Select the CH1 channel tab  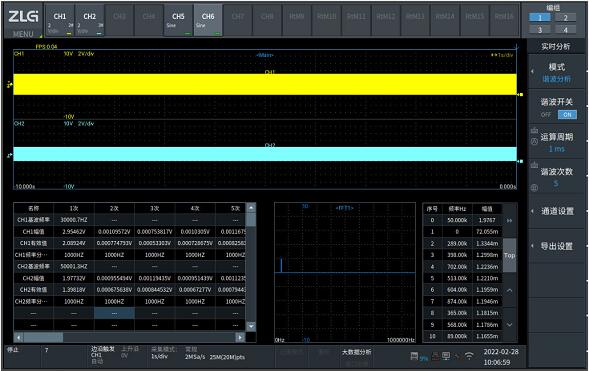pos(60,21)
